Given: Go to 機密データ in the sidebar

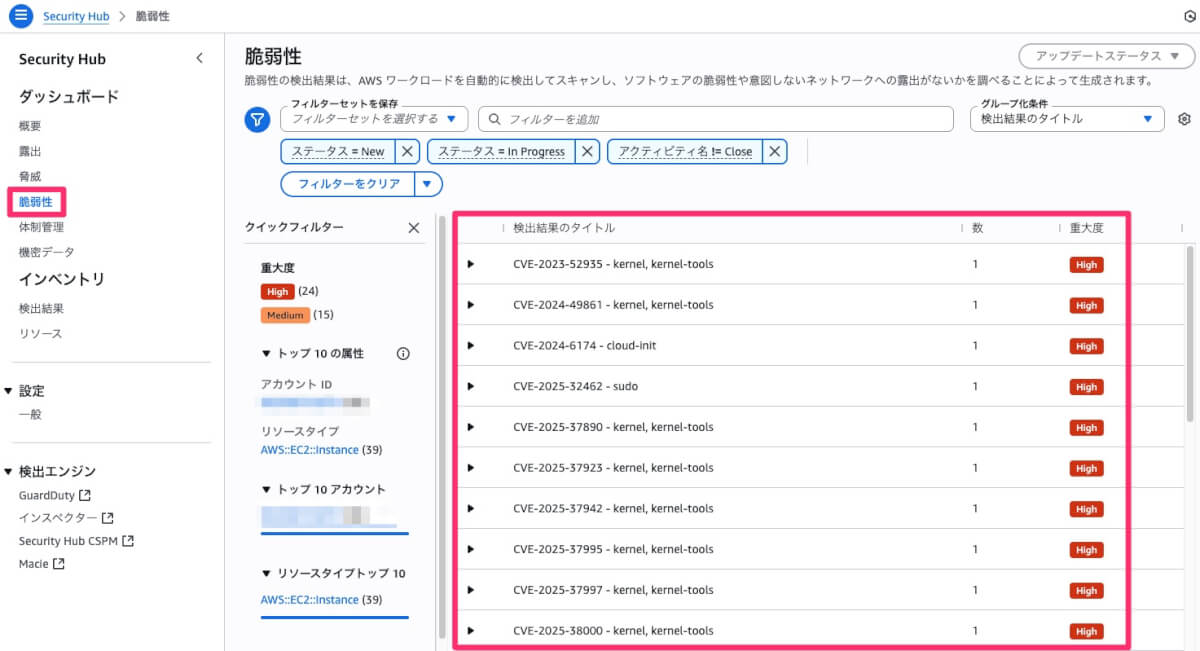Looking at the screenshot, I should [x=46, y=252].
